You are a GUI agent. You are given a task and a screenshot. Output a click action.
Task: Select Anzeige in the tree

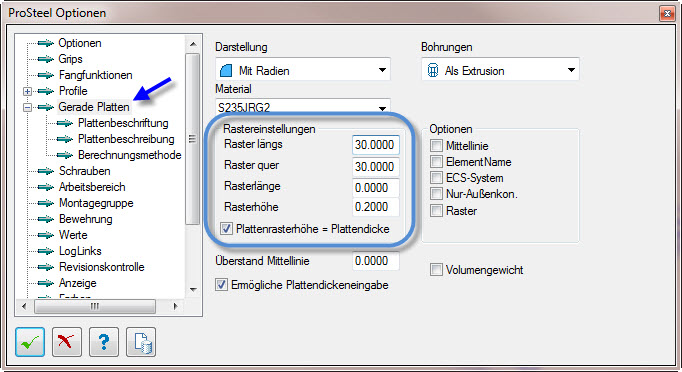[x=78, y=283]
